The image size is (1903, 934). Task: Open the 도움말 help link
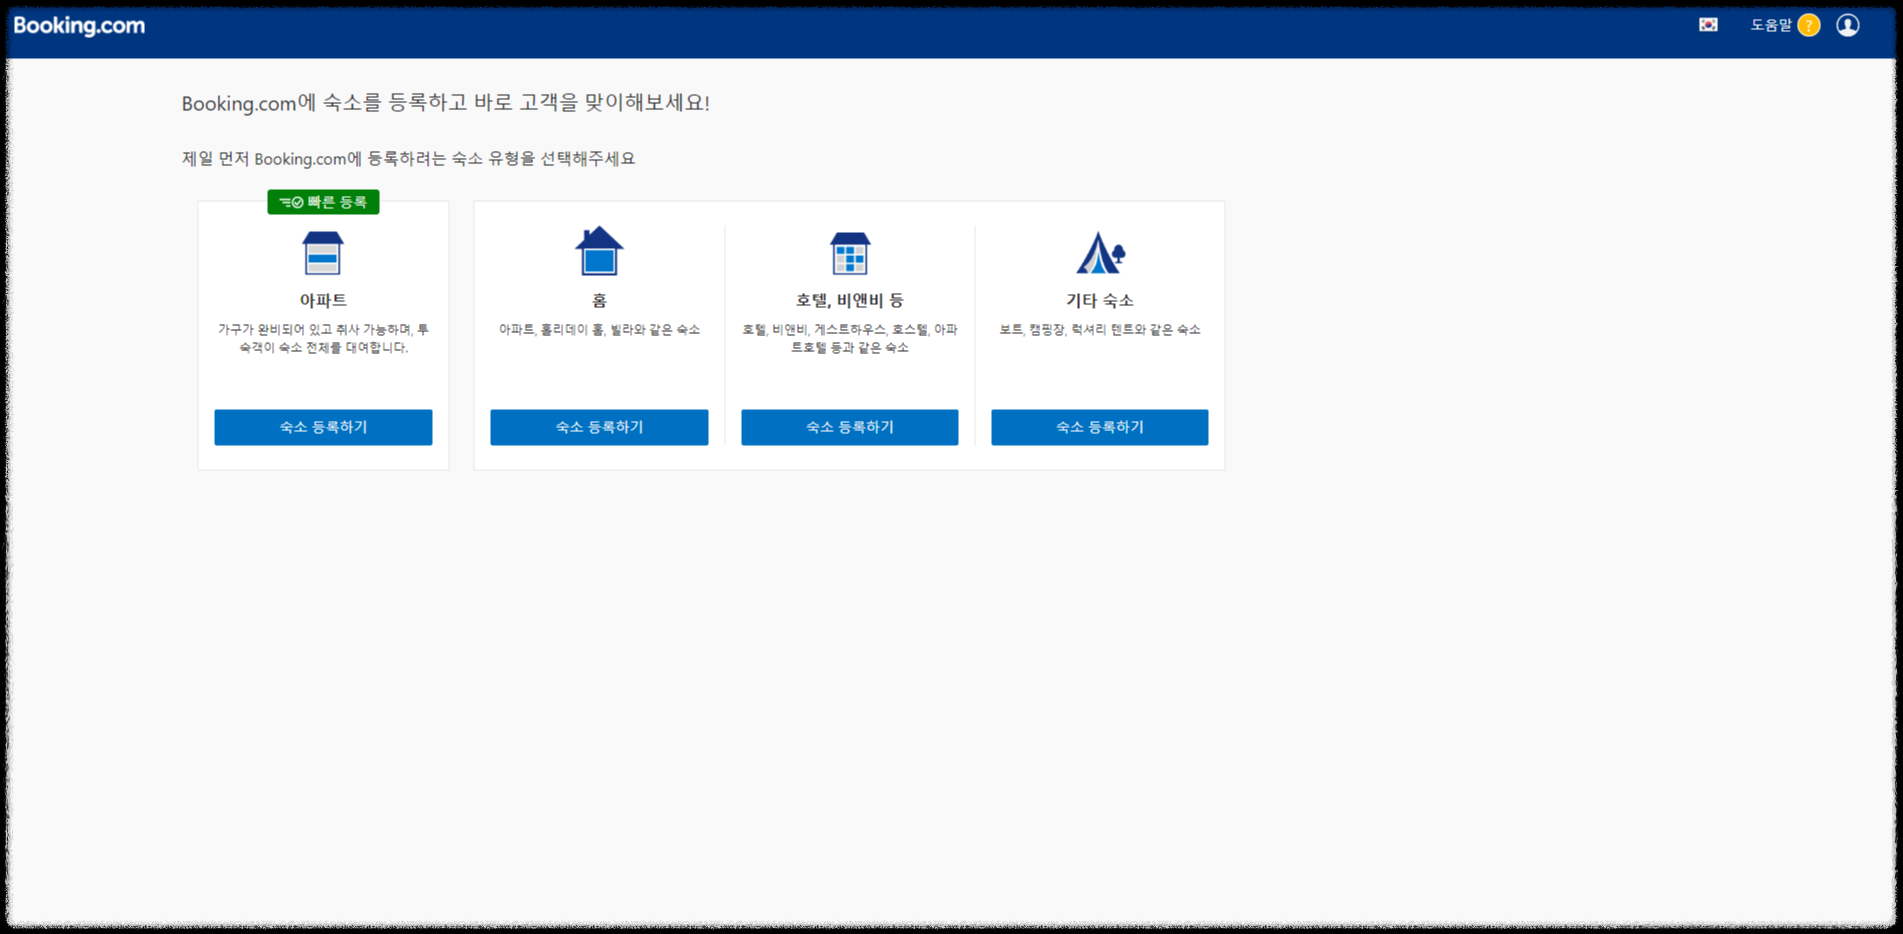[x=1770, y=25]
